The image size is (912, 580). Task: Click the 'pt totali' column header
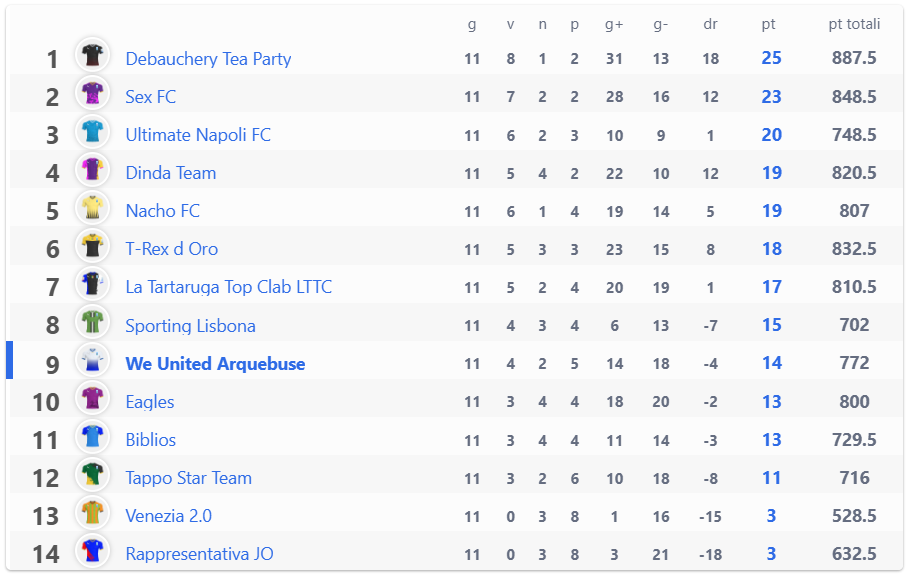[x=854, y=24]
